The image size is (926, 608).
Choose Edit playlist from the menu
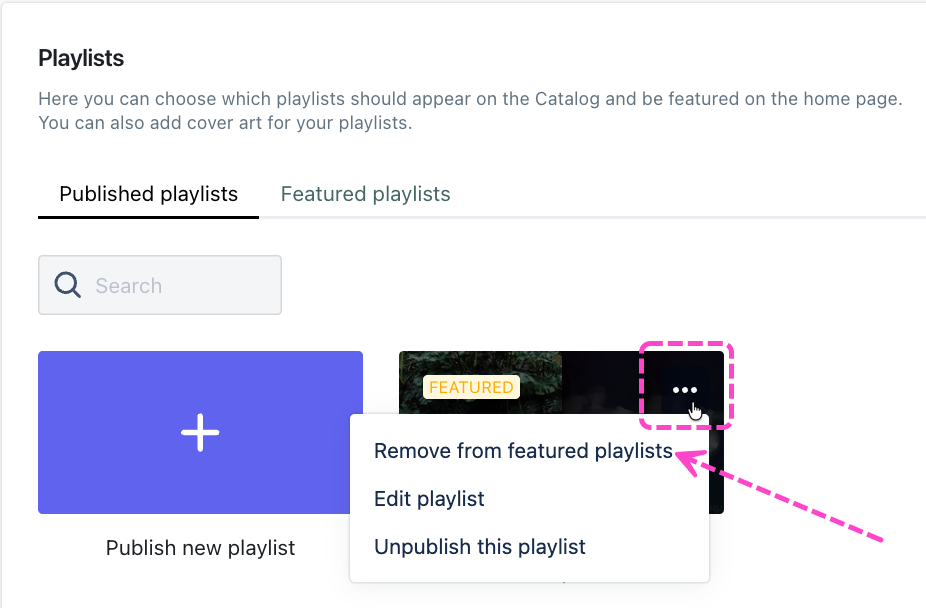click(x=429, y=499)
